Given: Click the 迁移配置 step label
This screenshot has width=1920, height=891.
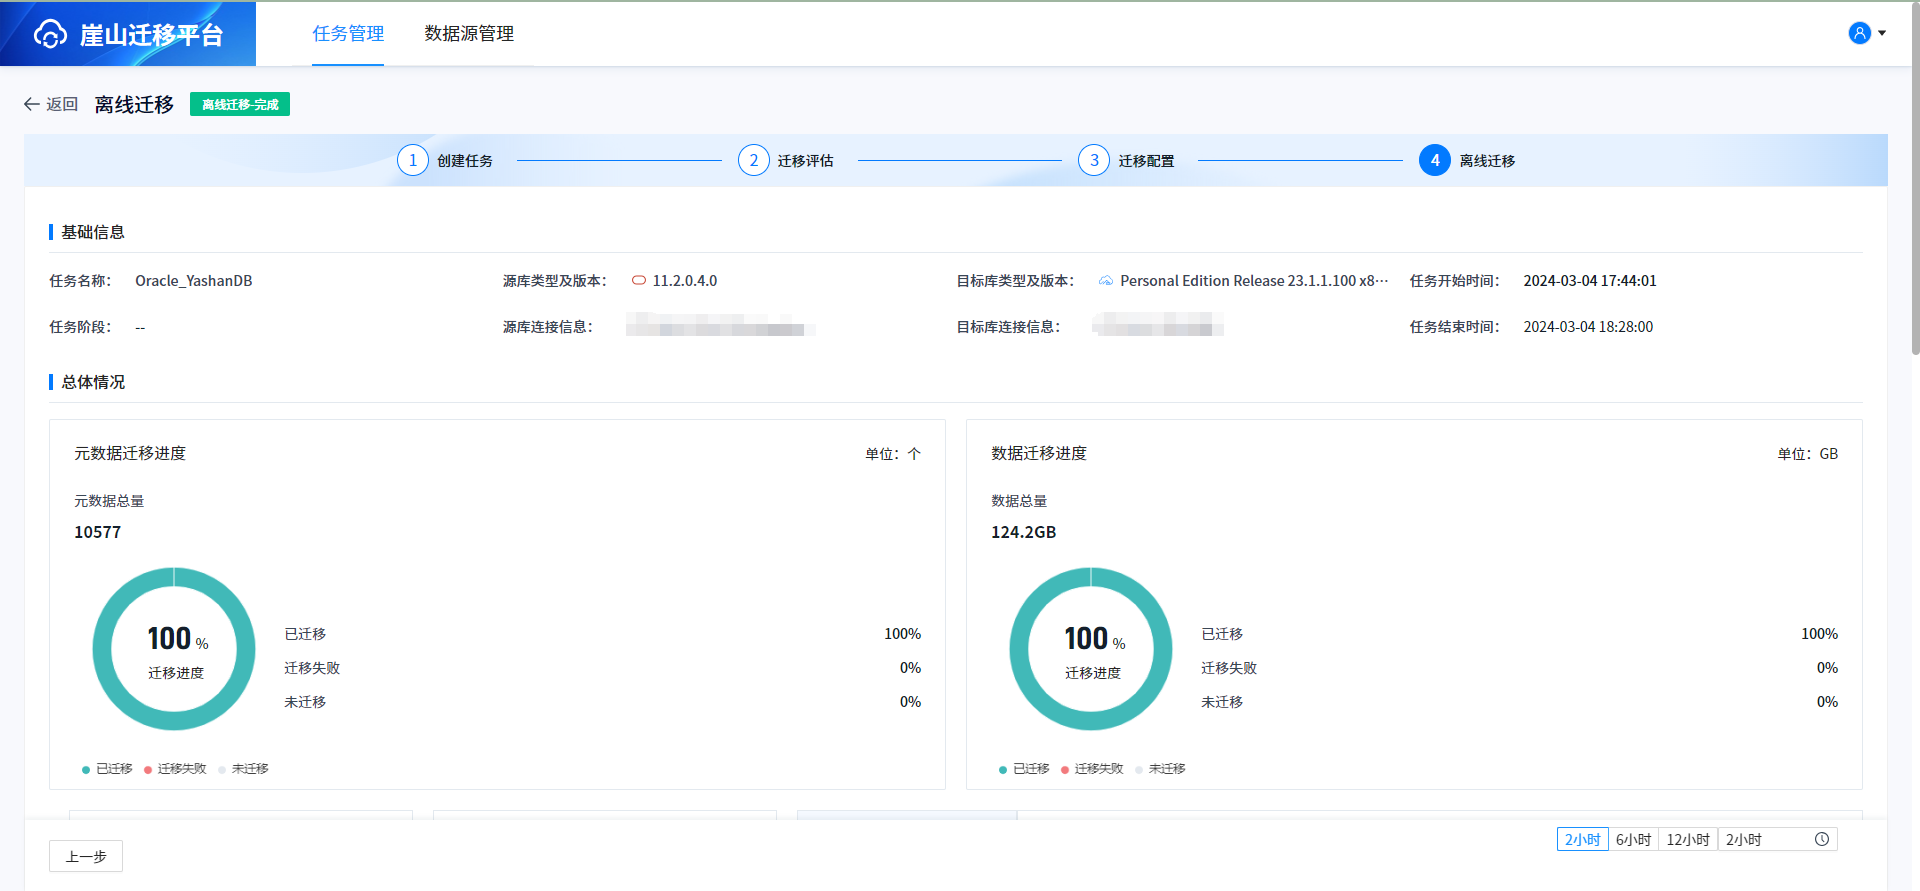Looking at the screenshot, I should coord(1146,161).
